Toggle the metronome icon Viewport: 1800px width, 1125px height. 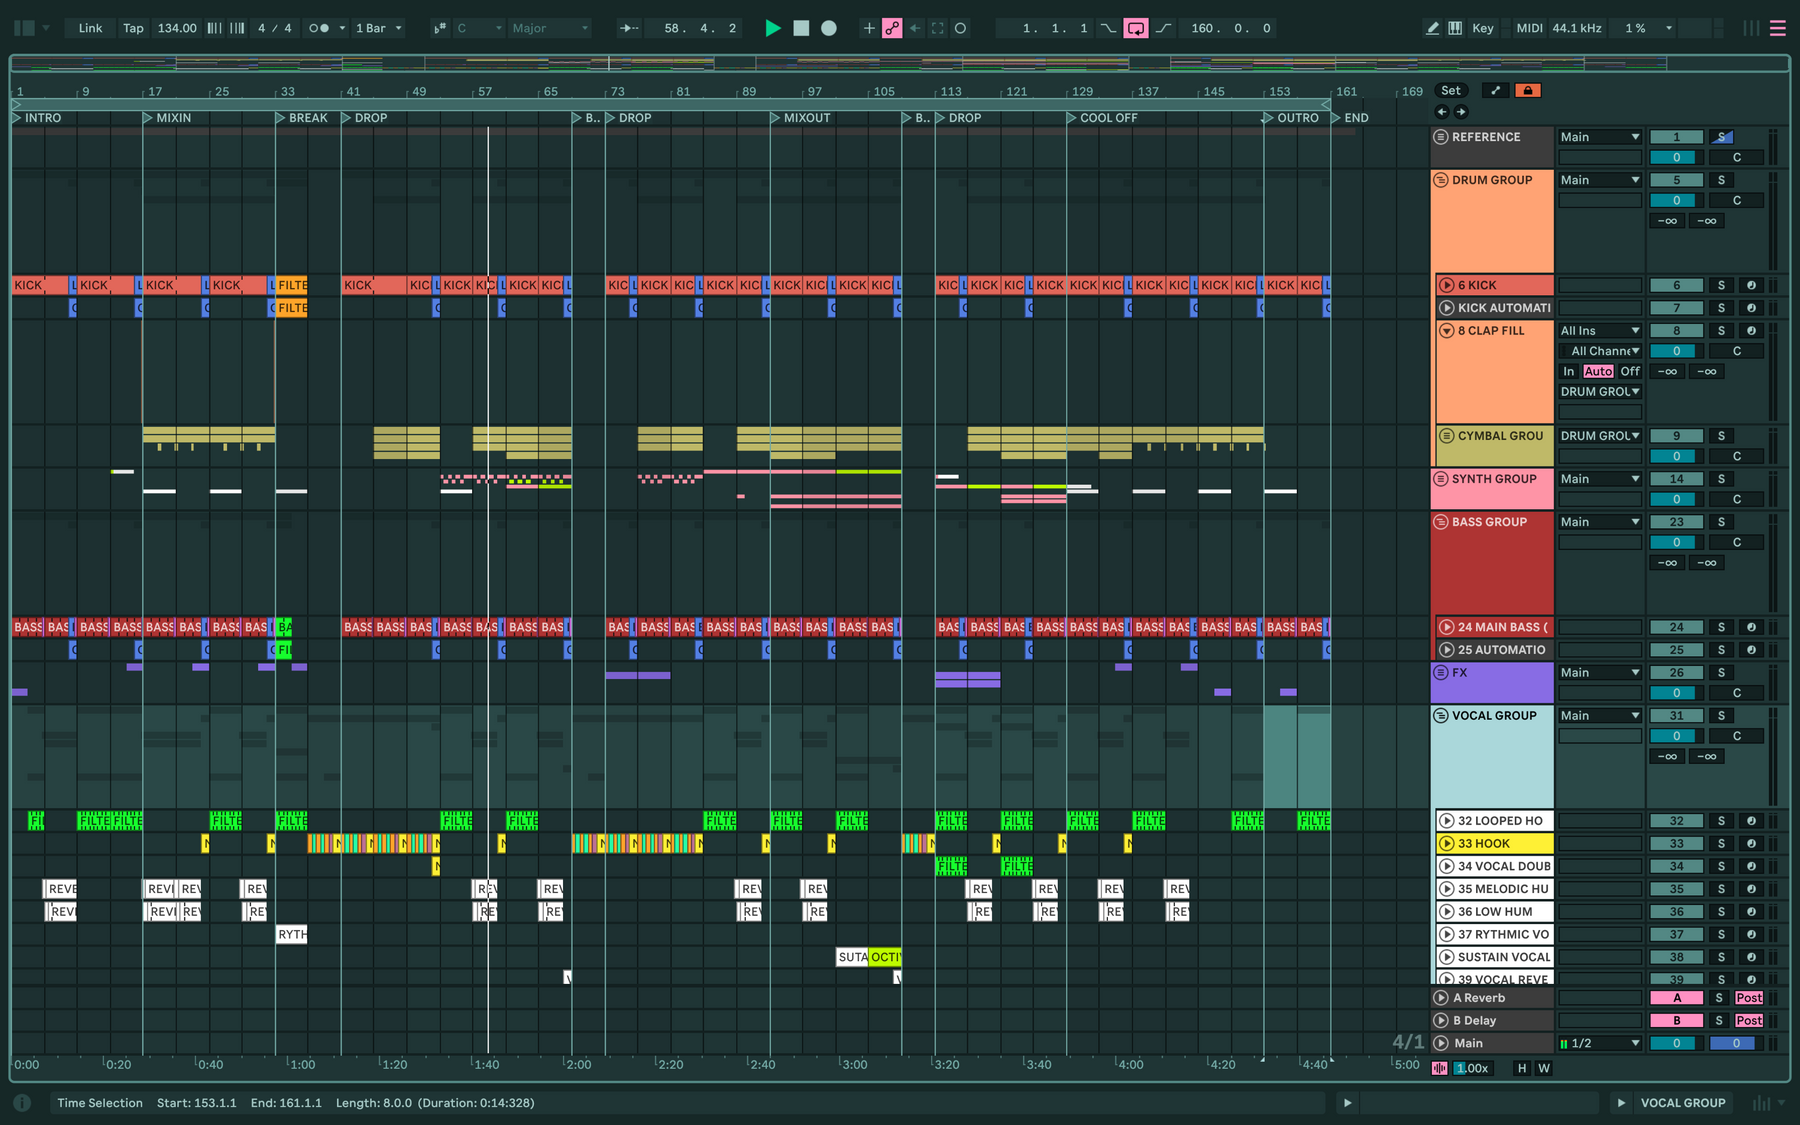pos(319,28)
